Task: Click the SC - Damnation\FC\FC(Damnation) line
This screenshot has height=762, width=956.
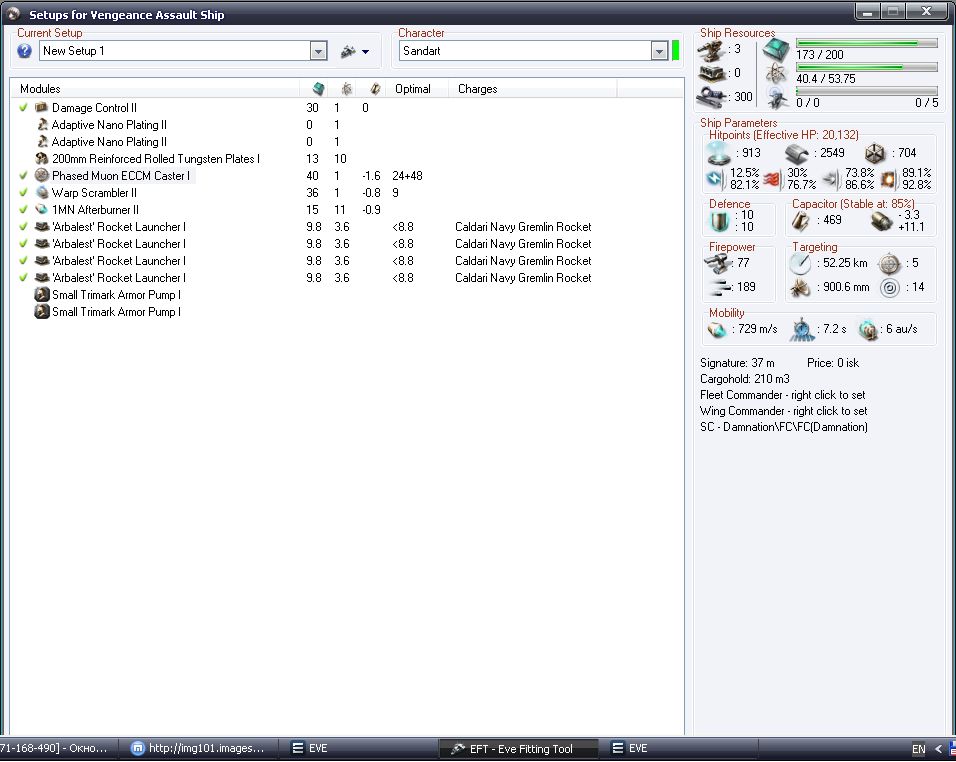Action: (x=783, y=427)
